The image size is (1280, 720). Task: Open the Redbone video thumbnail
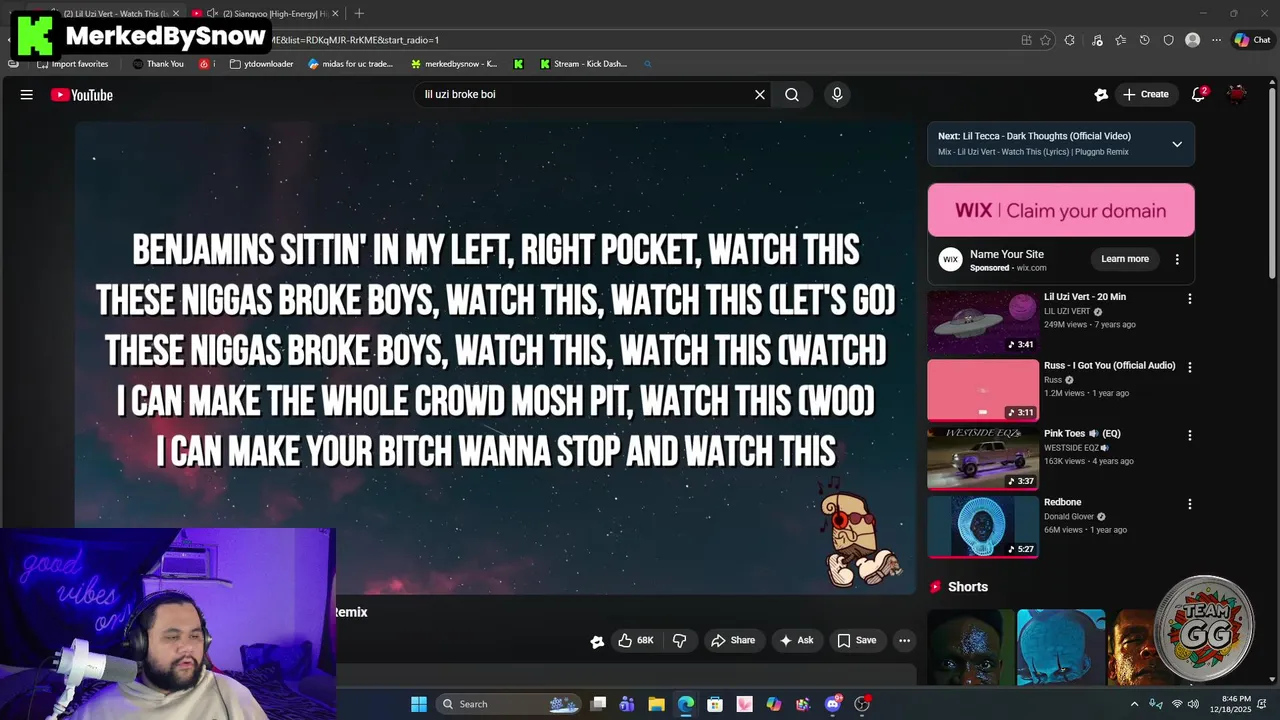(983, 527)
